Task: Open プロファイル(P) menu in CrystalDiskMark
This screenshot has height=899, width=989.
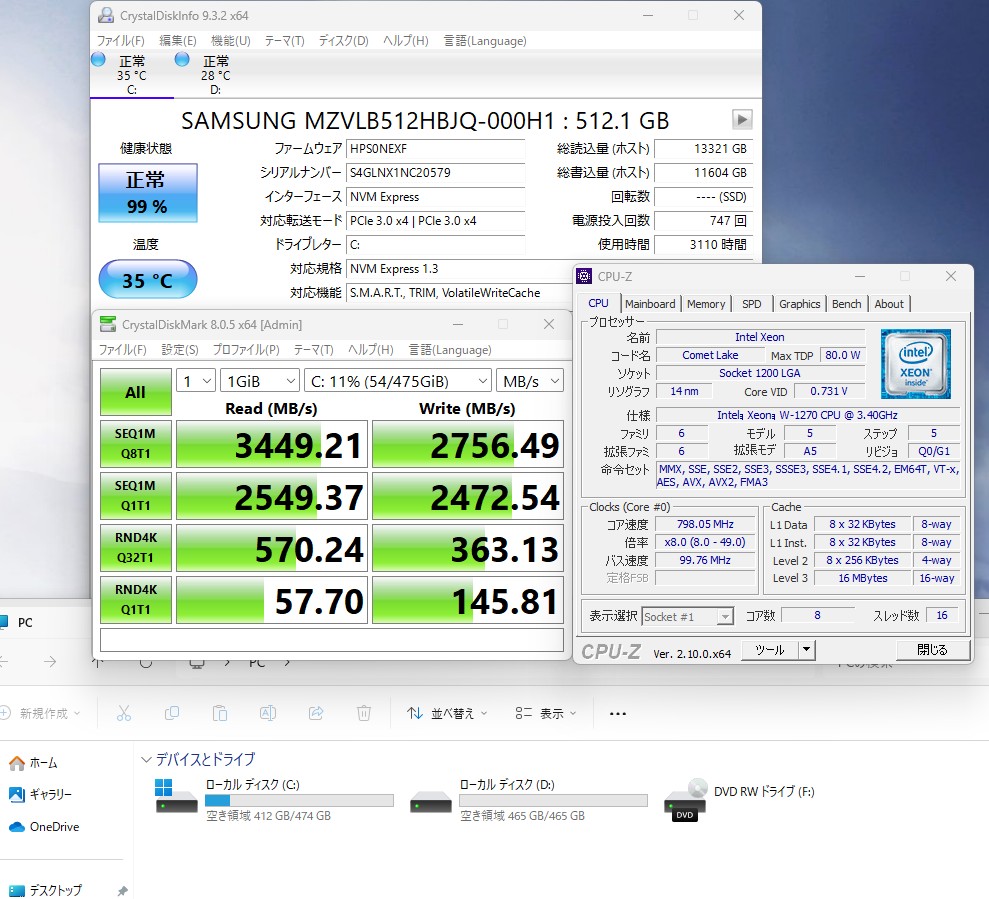Action: 246,350
